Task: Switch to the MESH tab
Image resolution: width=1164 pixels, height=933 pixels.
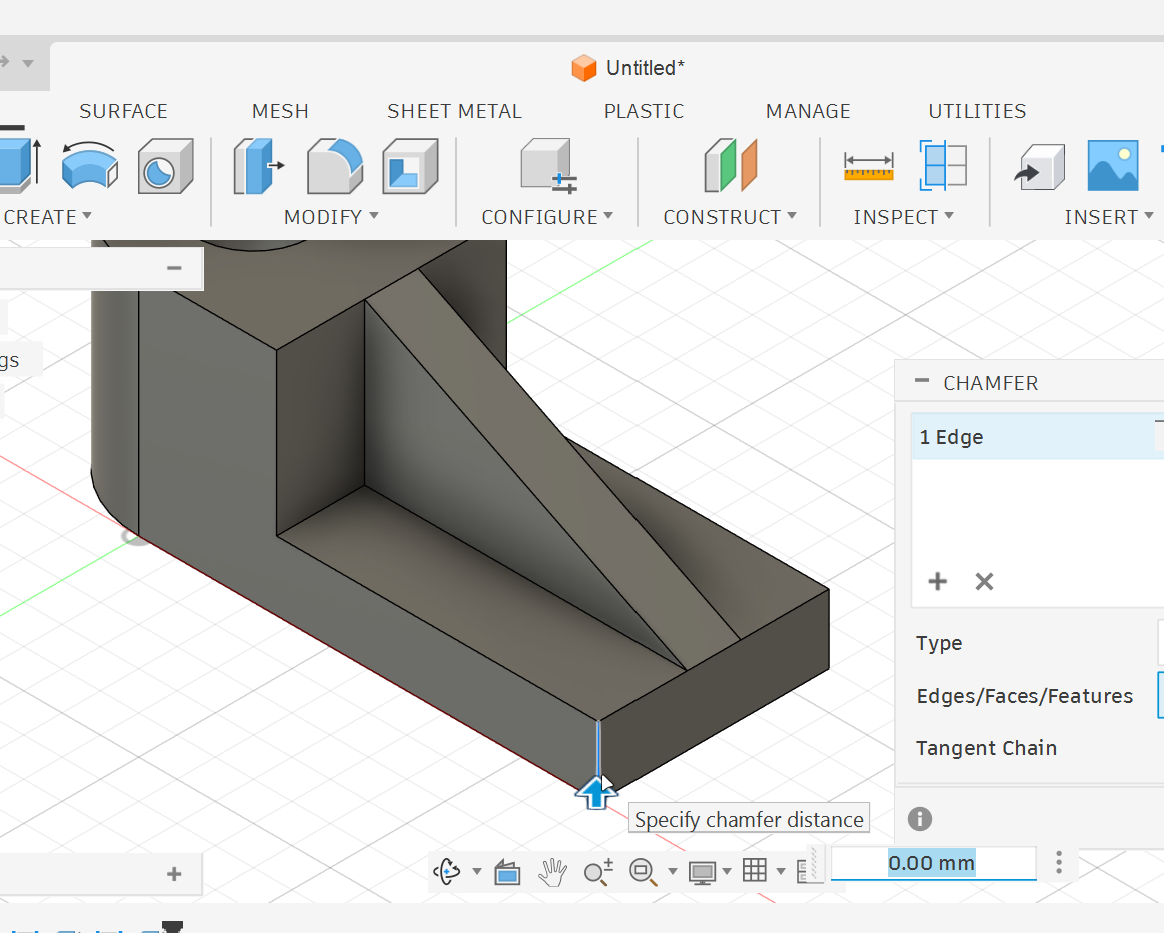Action: click(x=280, y=111)
